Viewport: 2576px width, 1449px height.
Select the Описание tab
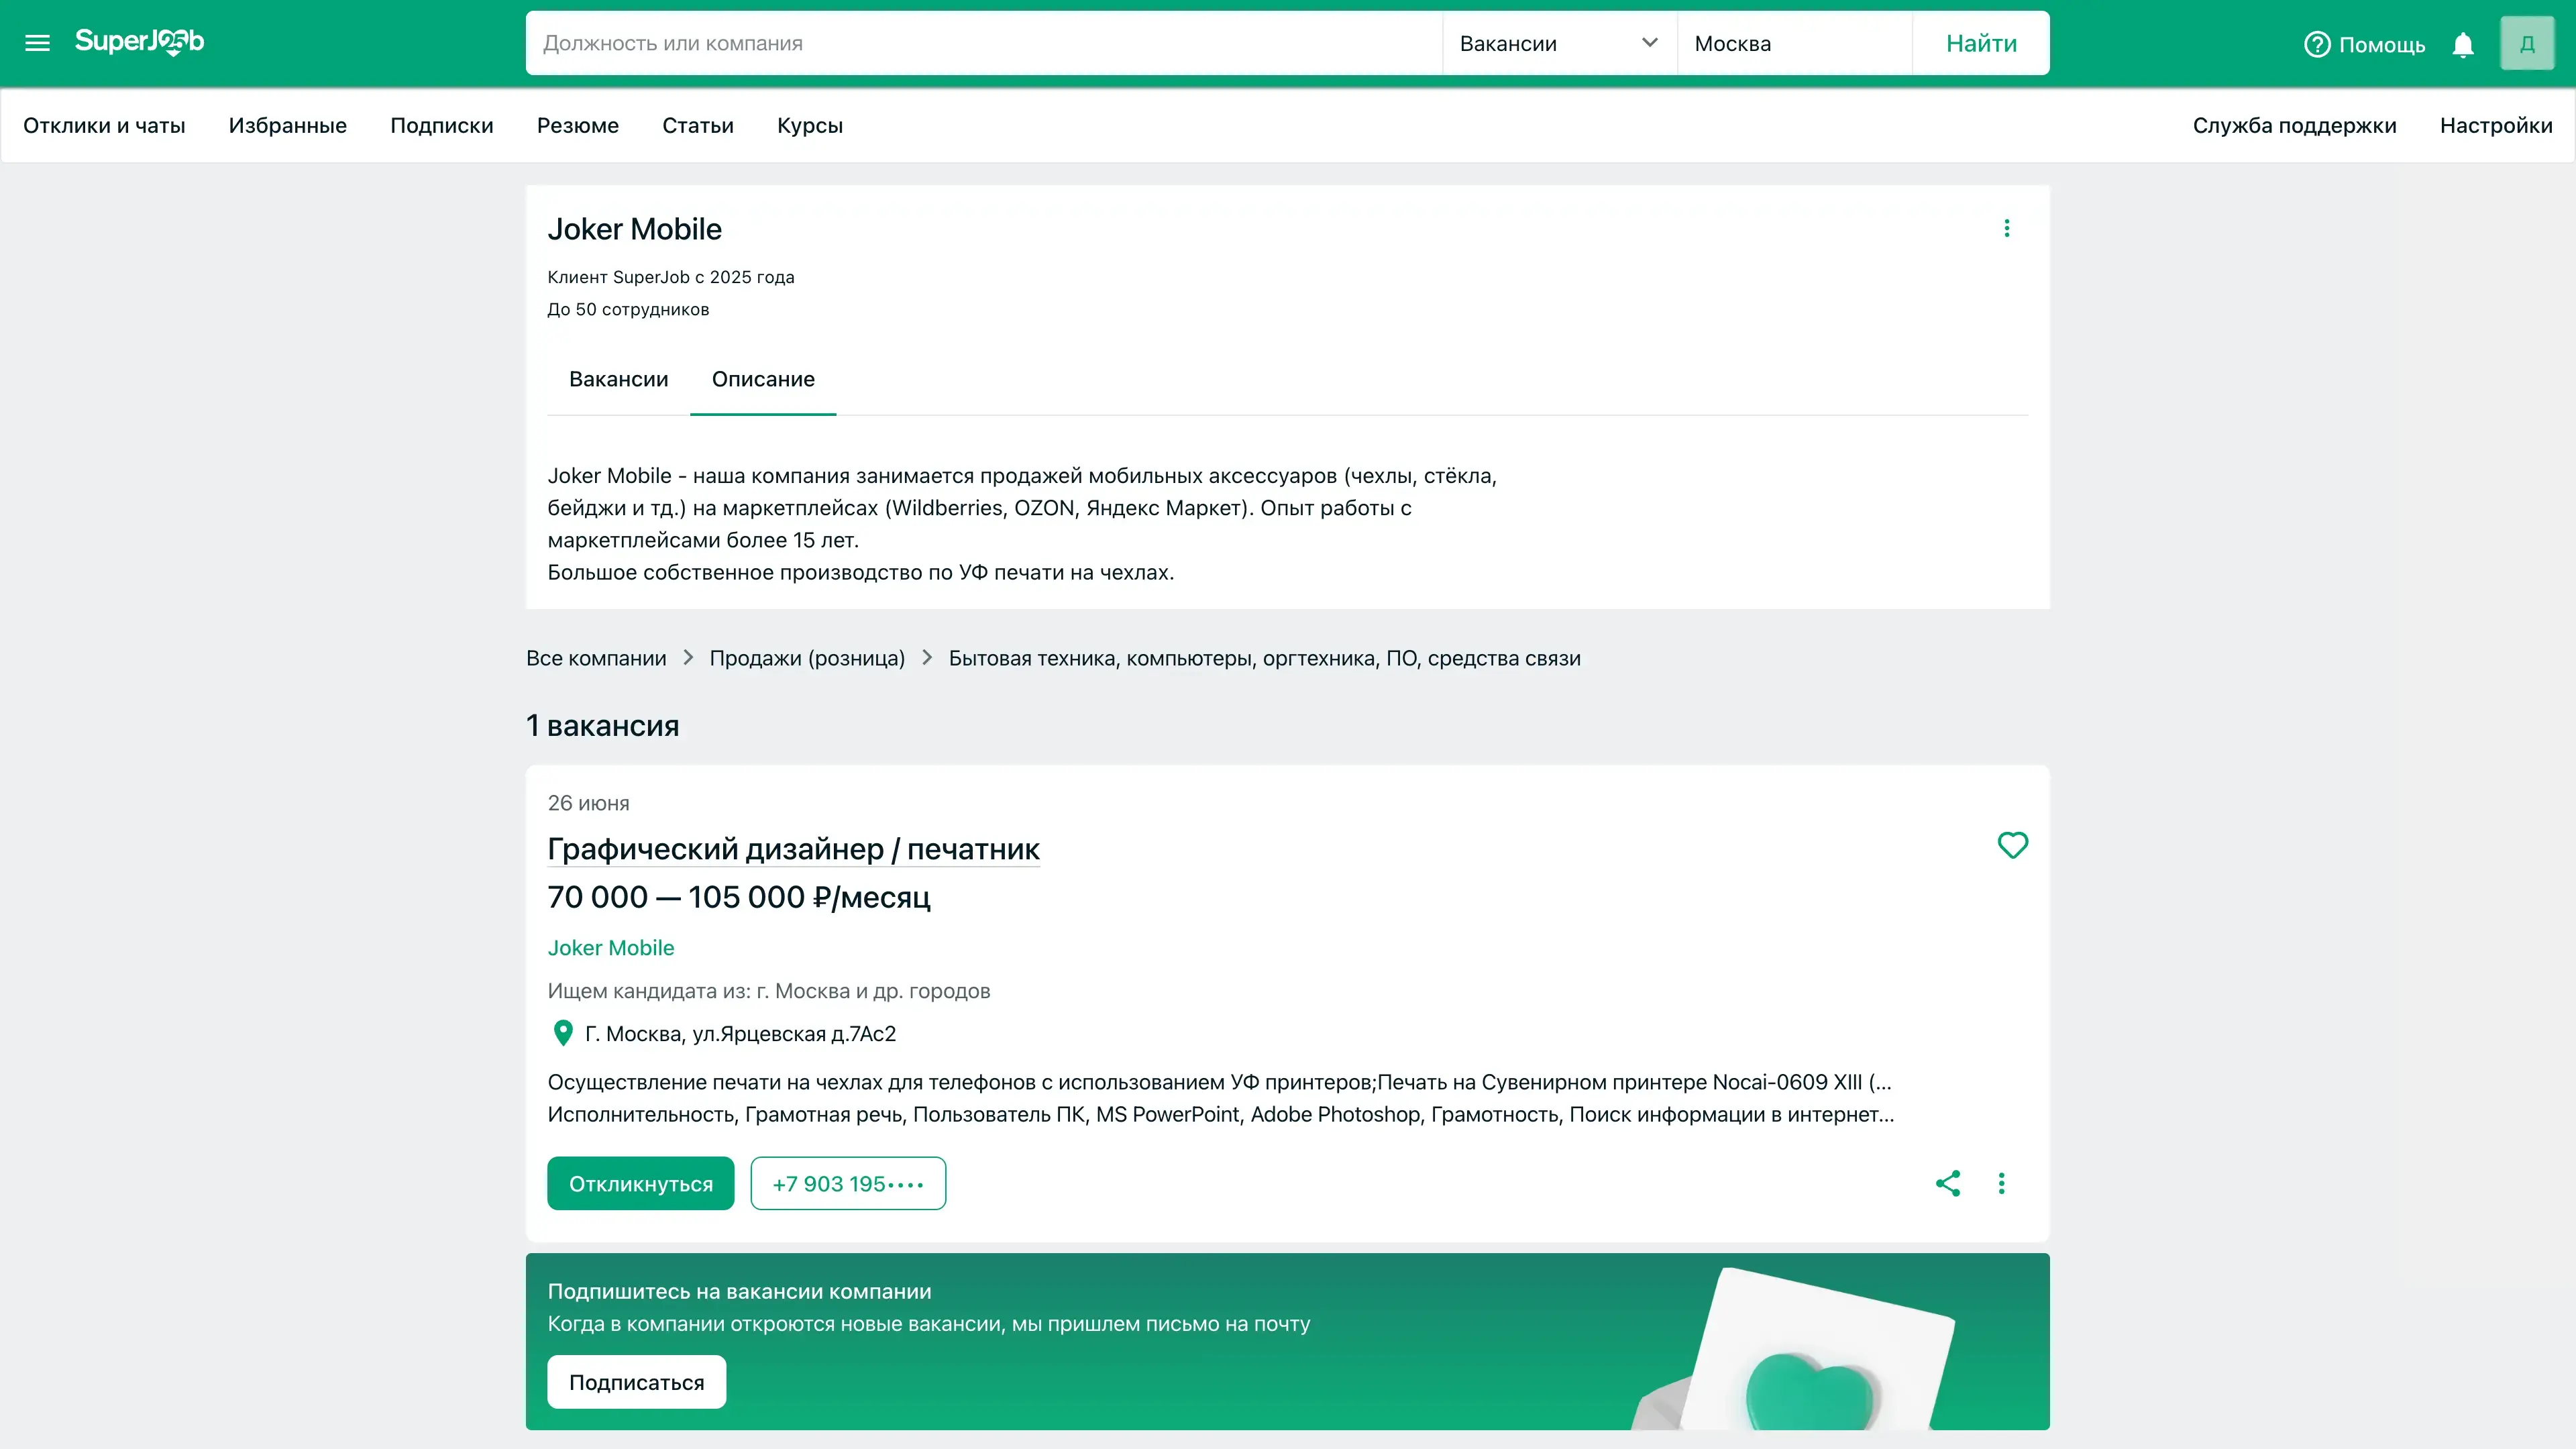click(763, 379)
